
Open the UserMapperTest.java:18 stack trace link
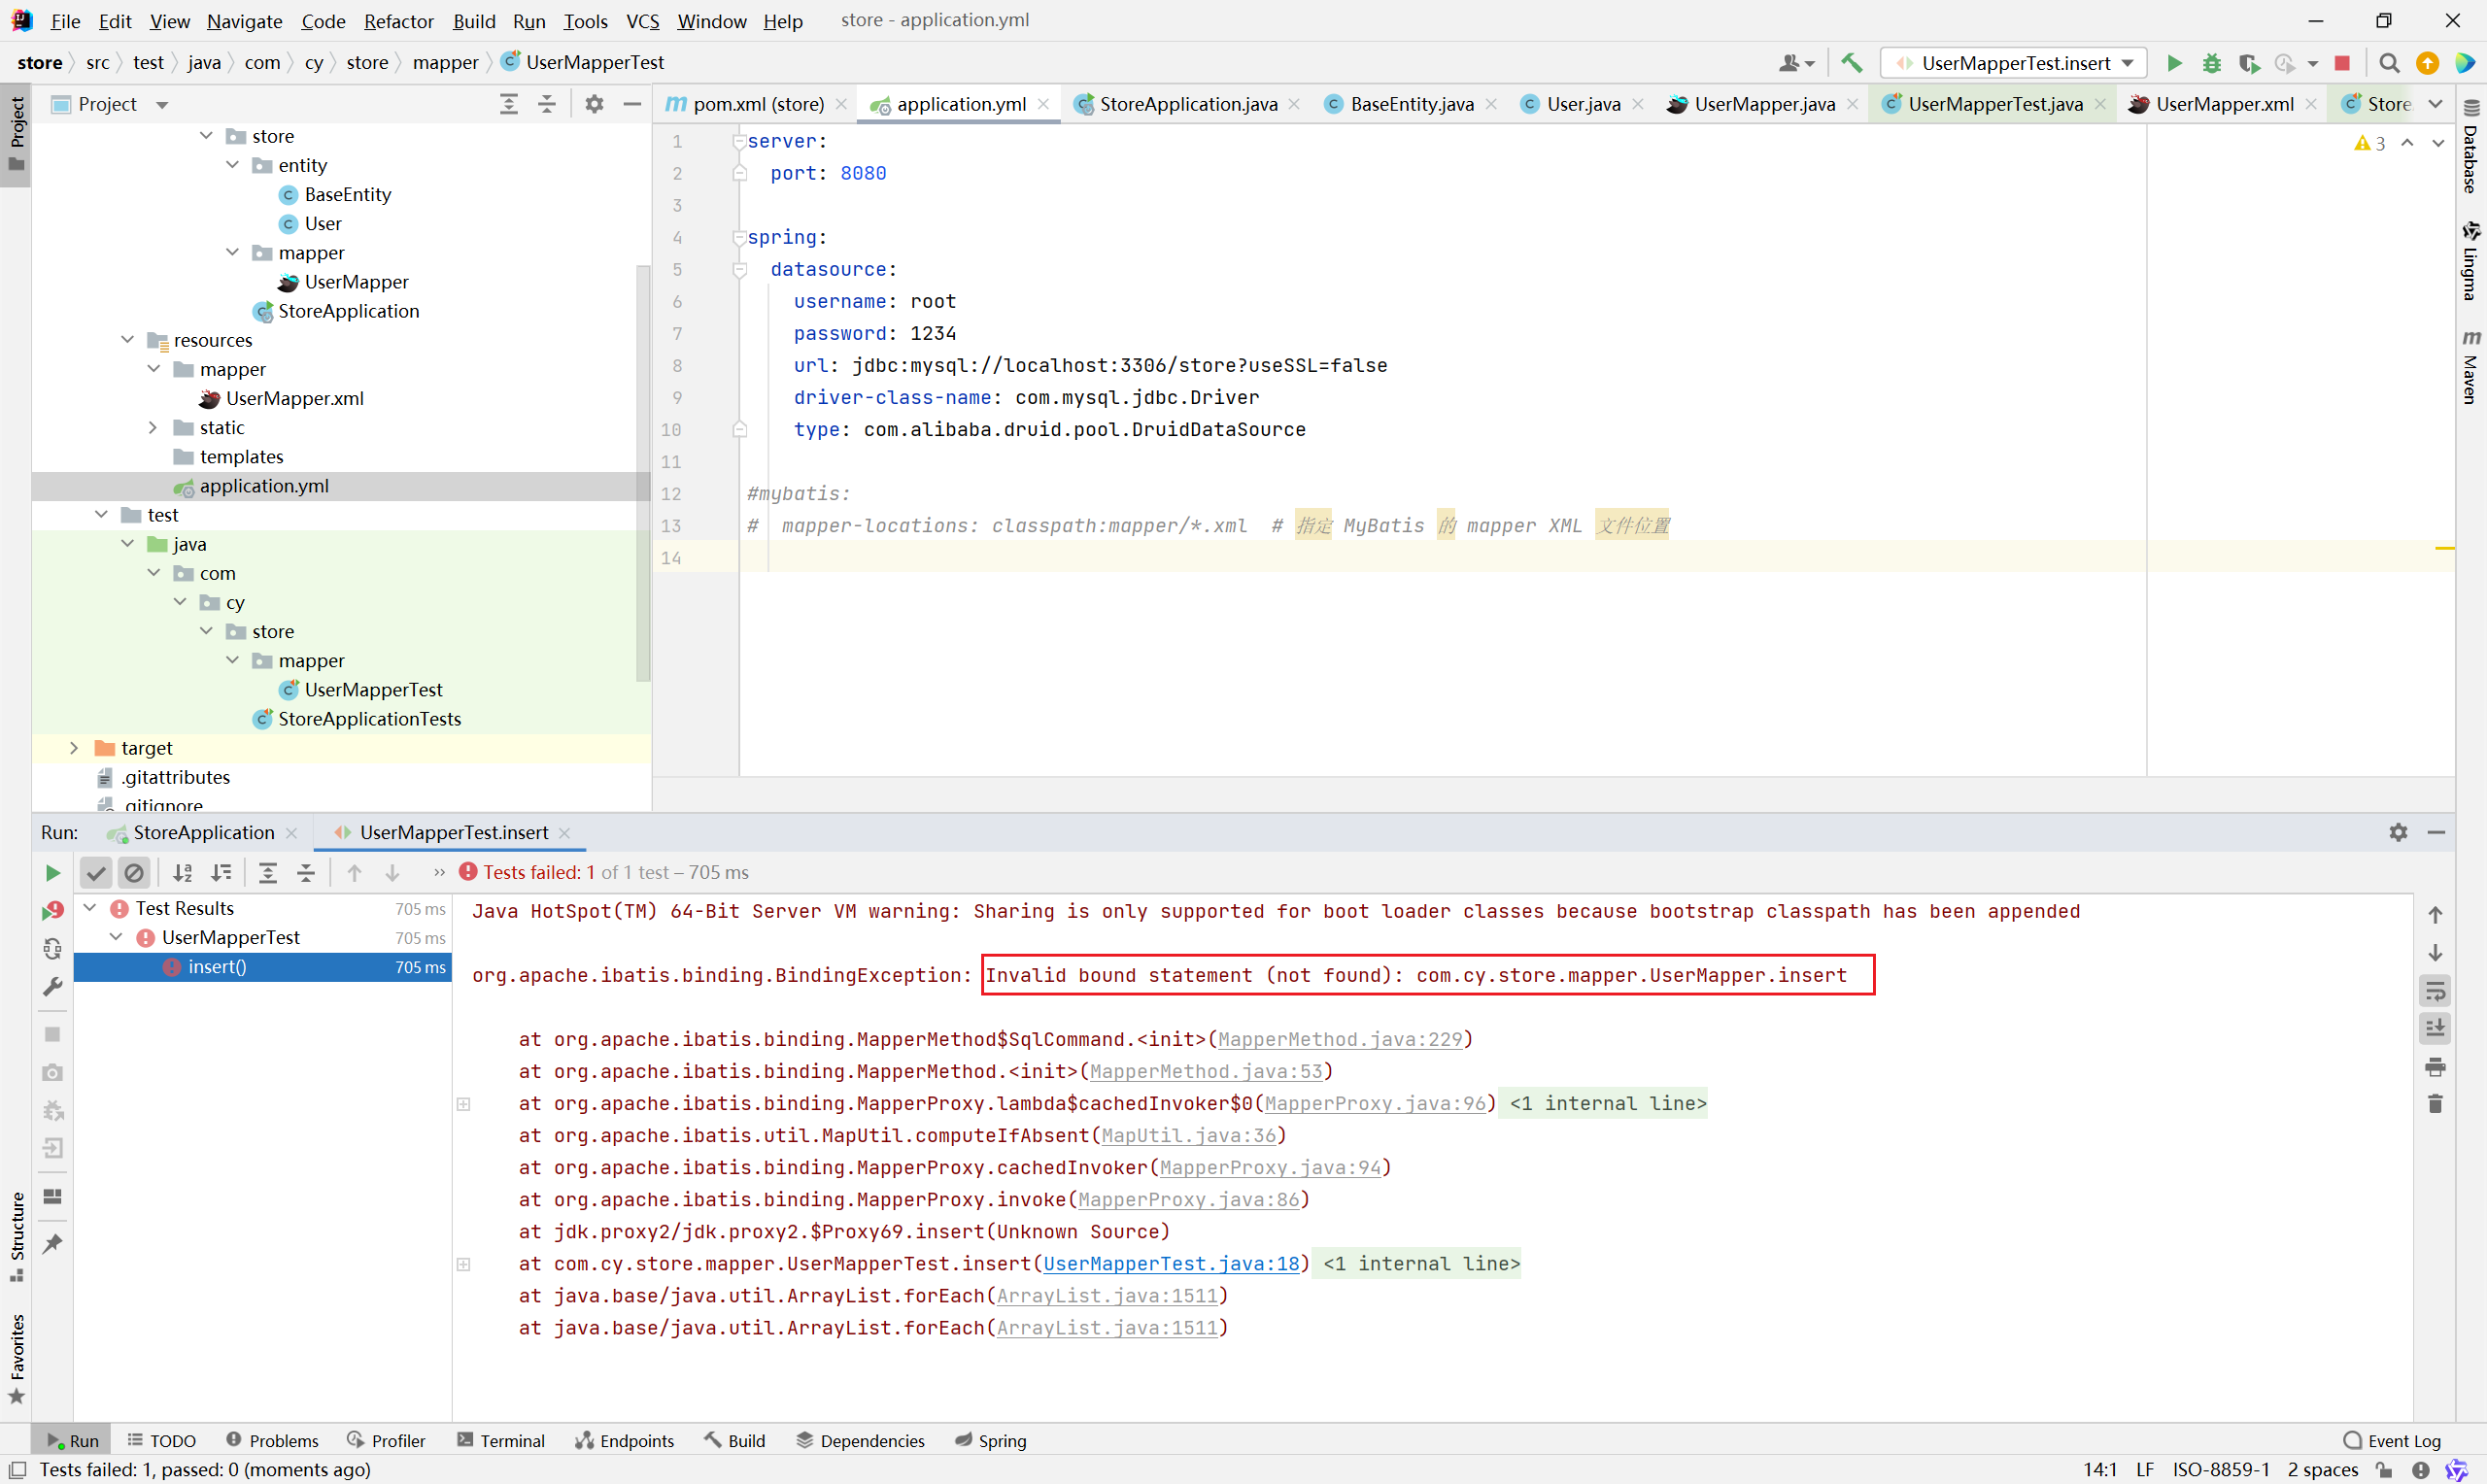click(x=1170, y=1263)
